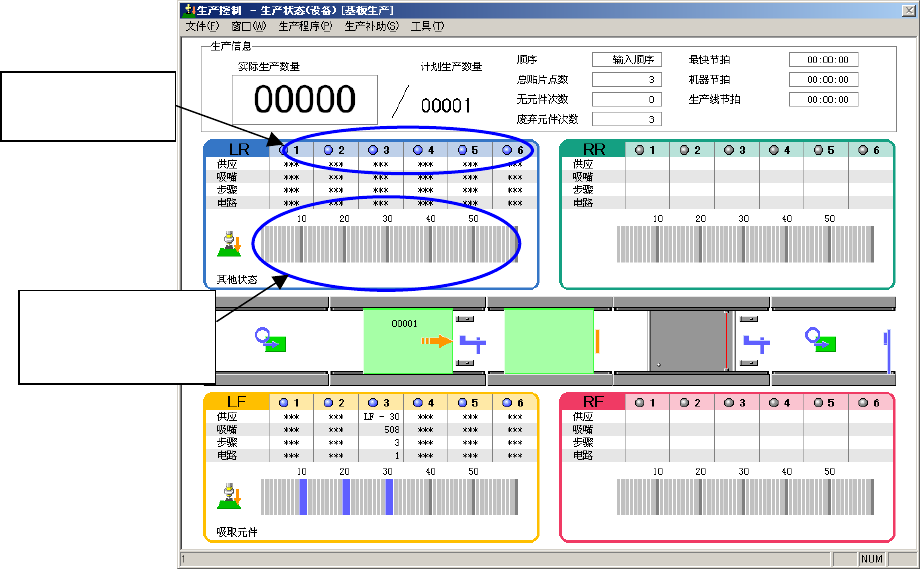
Task: Click the board loading icon on conveyor left
Action: click(x=270, y=340)
